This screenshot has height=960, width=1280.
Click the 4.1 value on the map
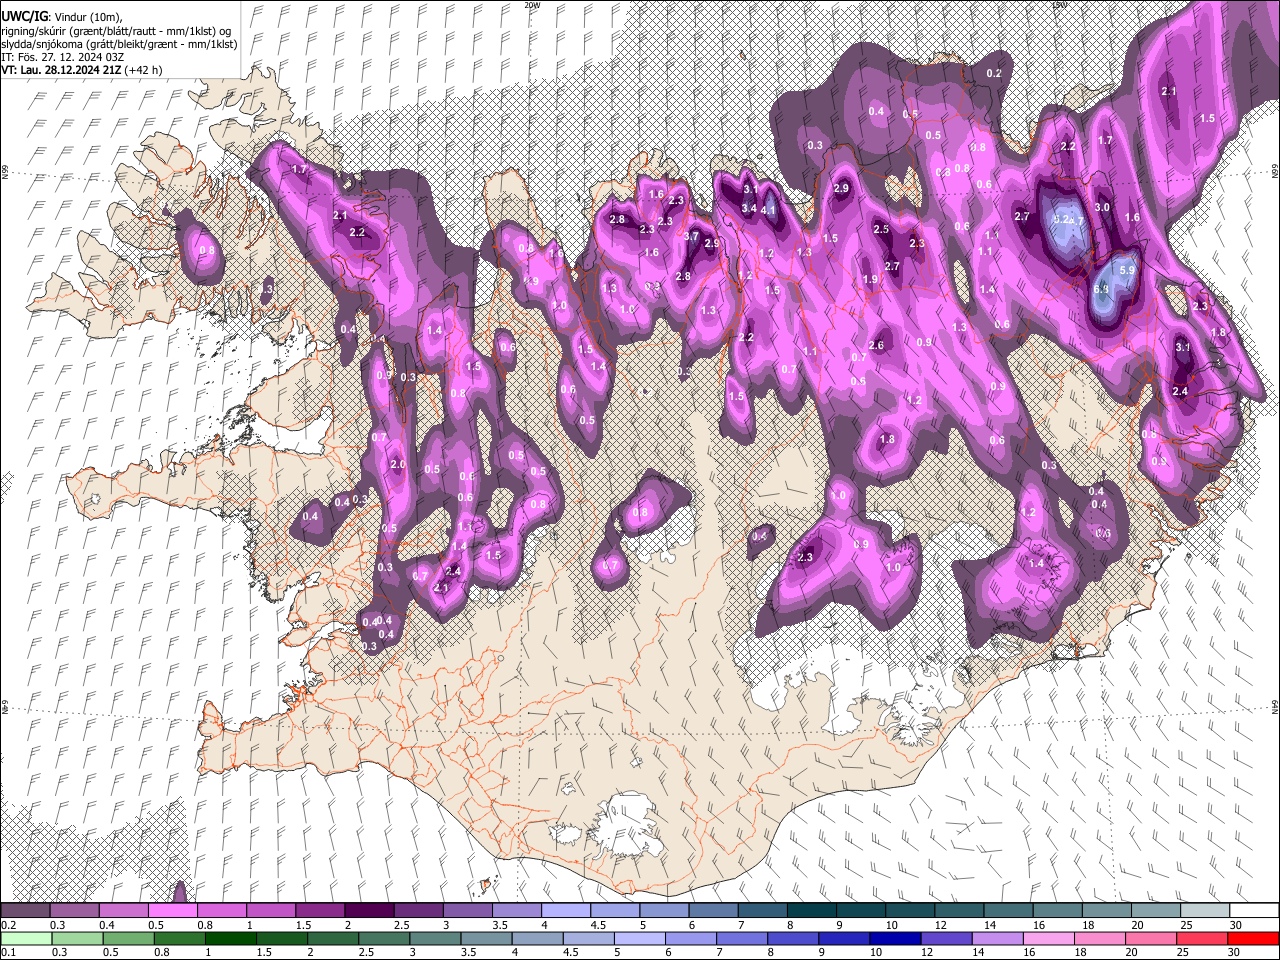769,210
